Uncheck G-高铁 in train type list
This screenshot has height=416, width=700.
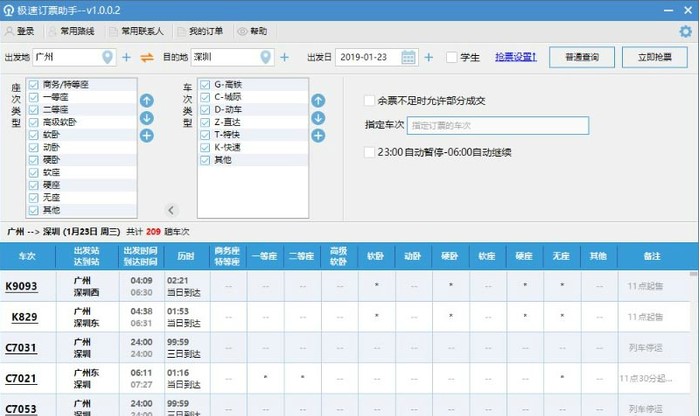click(204, 86)
